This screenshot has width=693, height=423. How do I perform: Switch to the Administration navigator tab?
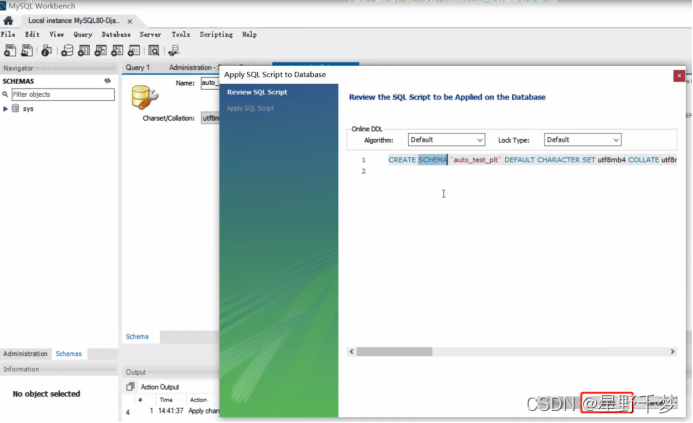[x=25, y=354]
